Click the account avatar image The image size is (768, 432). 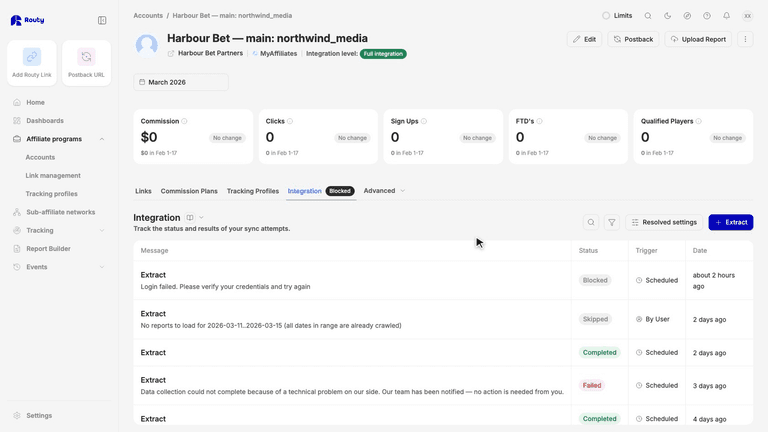tap(146, 45)
